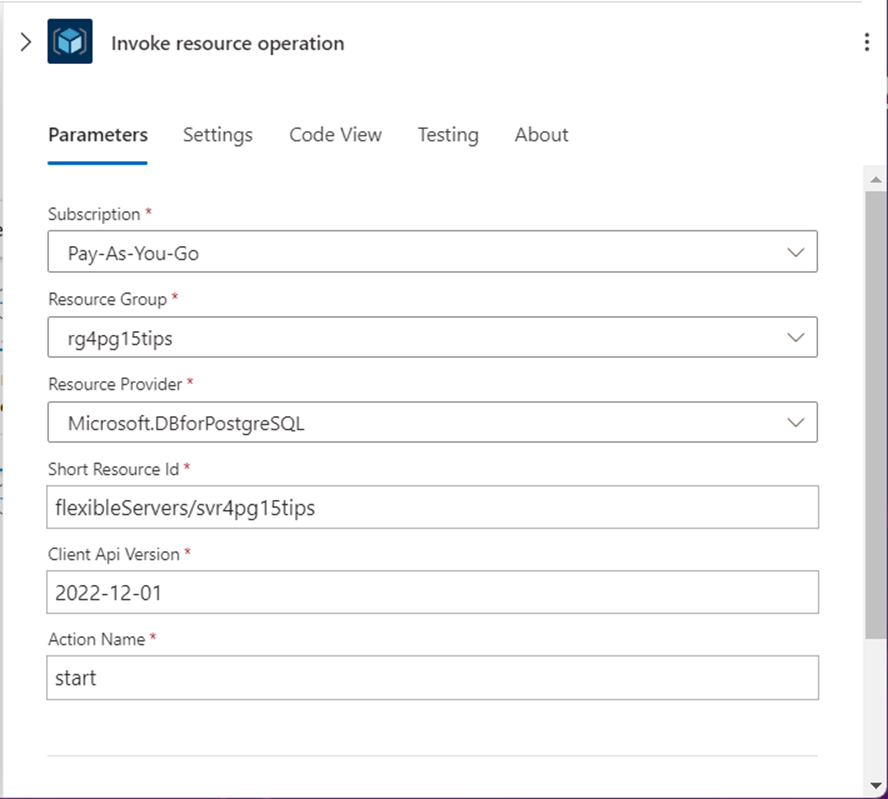Collapse the Invoke resource operation panel chevron

pyautogui.click(x=26, y=43)
